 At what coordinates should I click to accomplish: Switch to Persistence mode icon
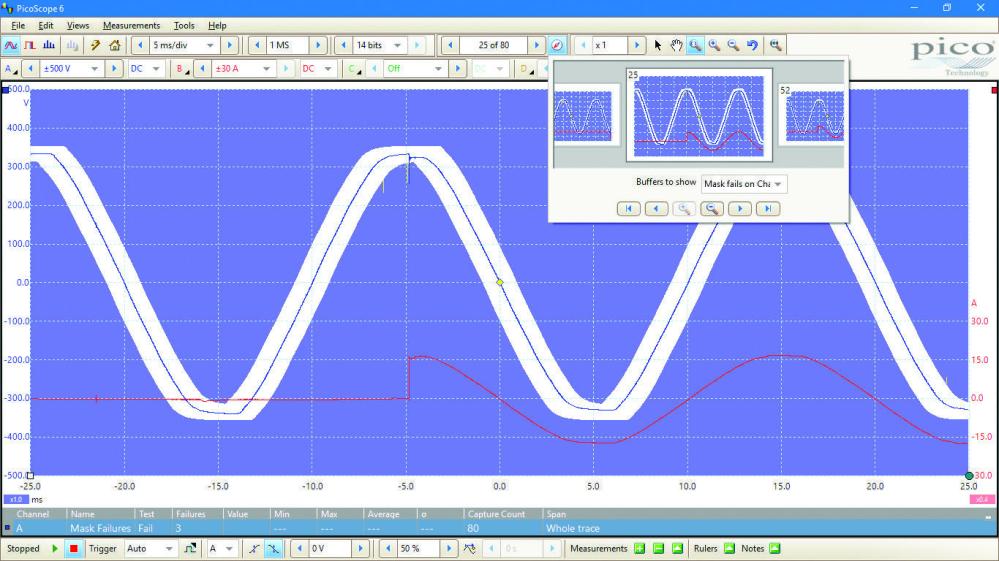[x=29, y=46]
